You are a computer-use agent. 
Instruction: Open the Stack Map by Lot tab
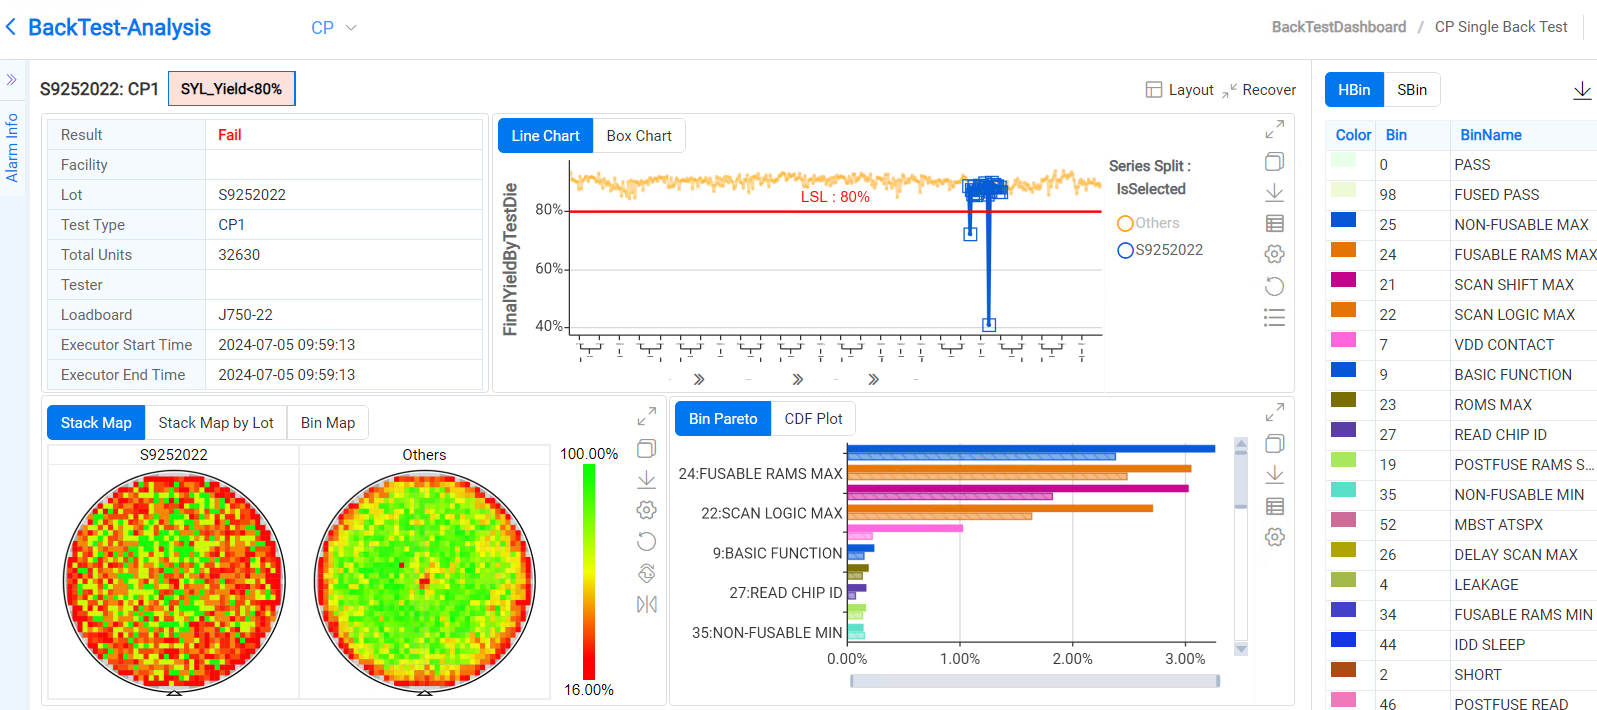click(x=215, y=423)
